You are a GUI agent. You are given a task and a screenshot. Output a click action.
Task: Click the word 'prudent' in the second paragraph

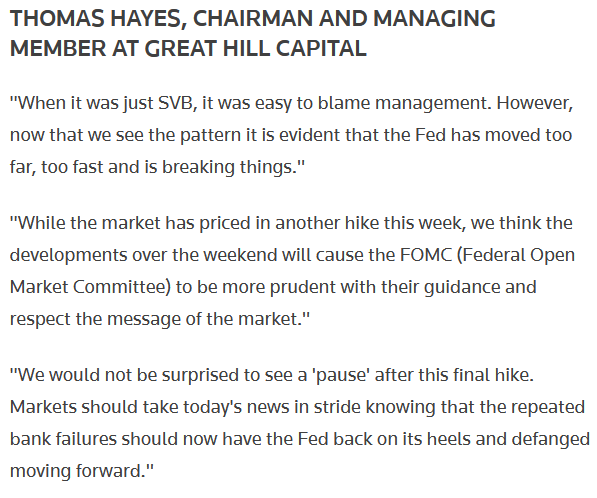click(x=303, y=288)
